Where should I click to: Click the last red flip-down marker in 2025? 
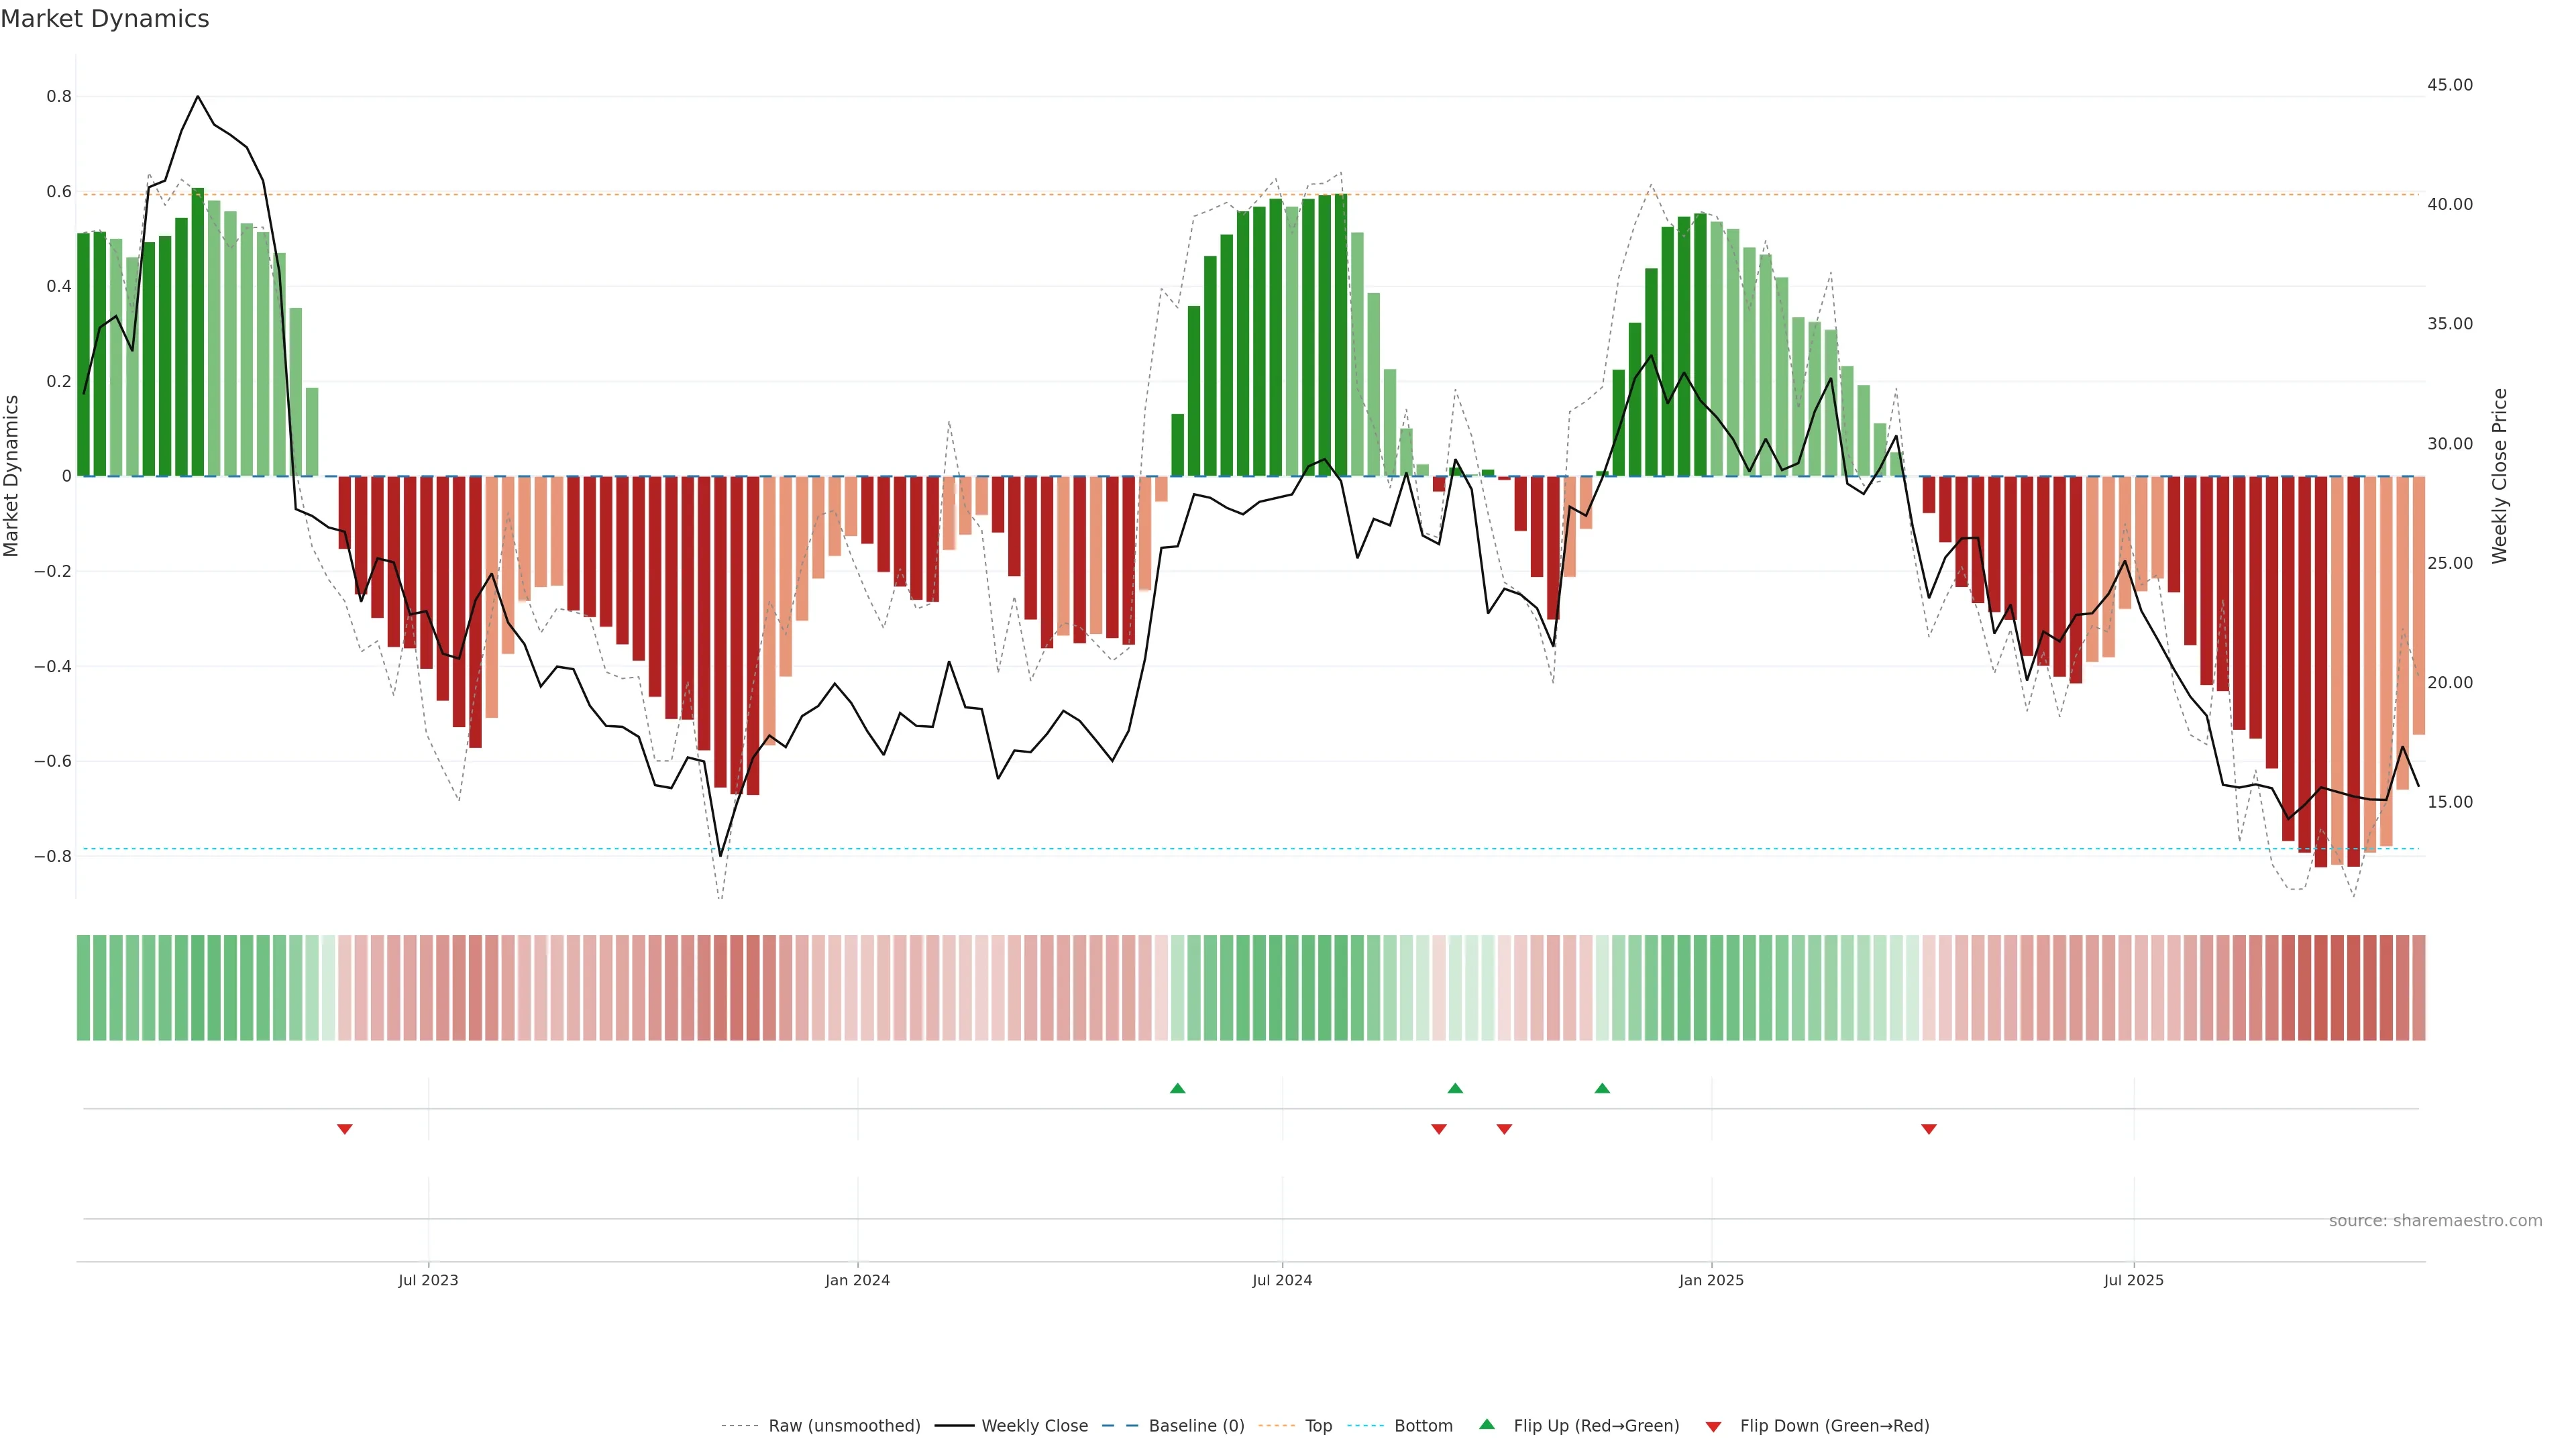click(1929, 1129)
